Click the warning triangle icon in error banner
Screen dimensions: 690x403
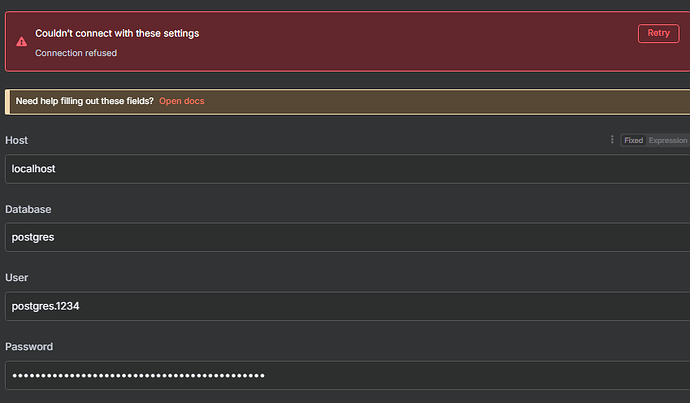[x=21, y=42]
